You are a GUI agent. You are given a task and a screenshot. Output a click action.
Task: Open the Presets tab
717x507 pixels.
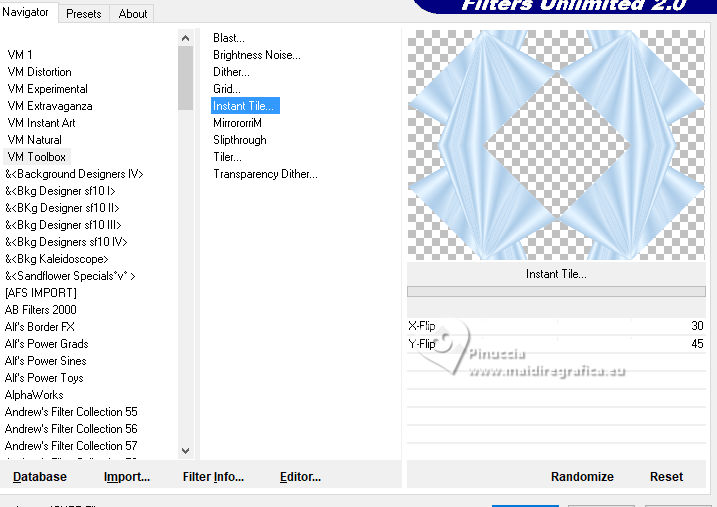[84, 14]
